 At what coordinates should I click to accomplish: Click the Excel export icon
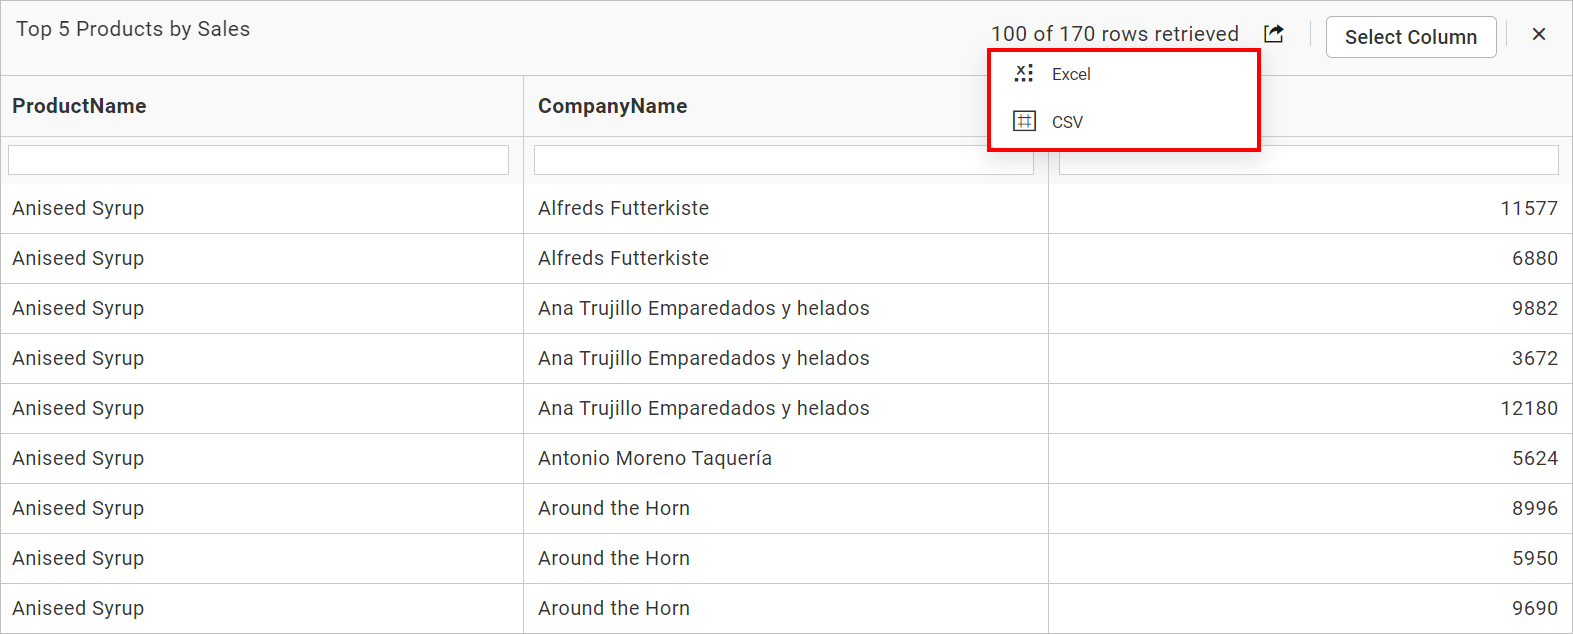click(1023, 72)
